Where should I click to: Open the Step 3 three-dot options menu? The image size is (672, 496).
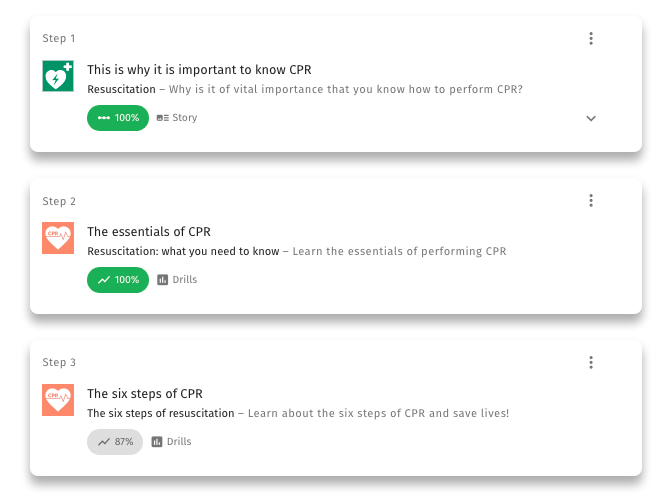click(591, 363)
